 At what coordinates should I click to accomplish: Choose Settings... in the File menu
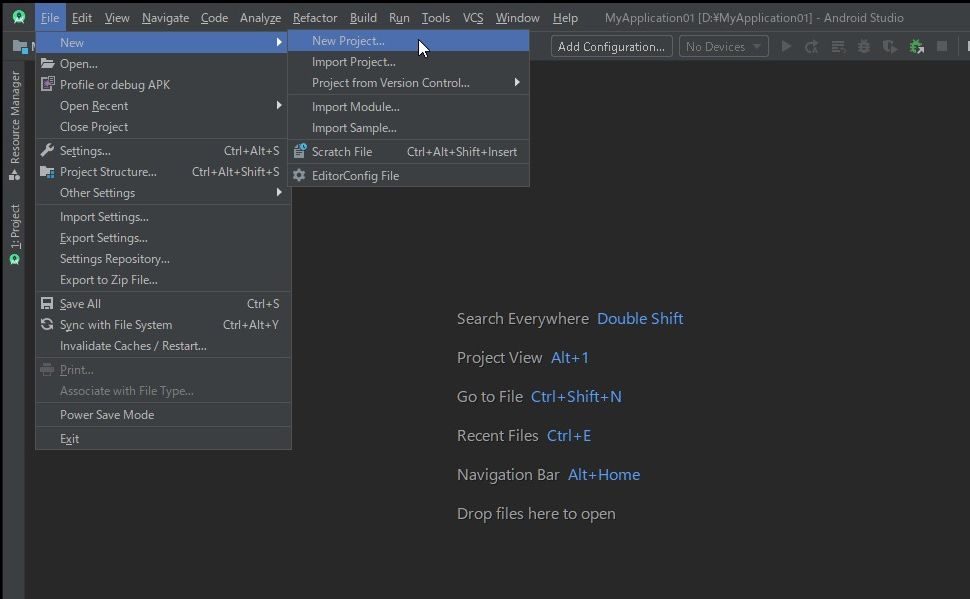[x=85, y=151]
